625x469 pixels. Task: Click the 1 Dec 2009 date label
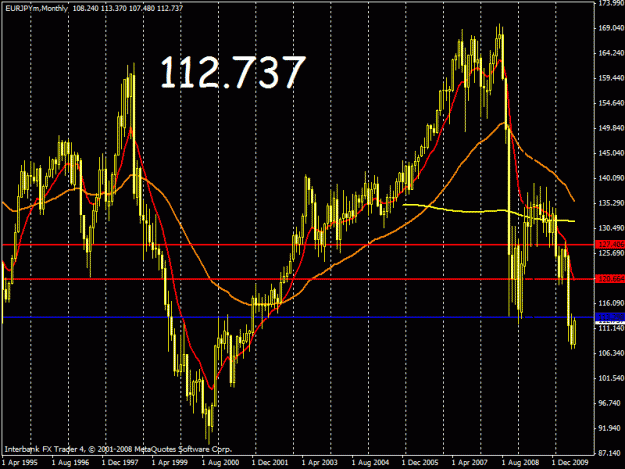point(570,463)
